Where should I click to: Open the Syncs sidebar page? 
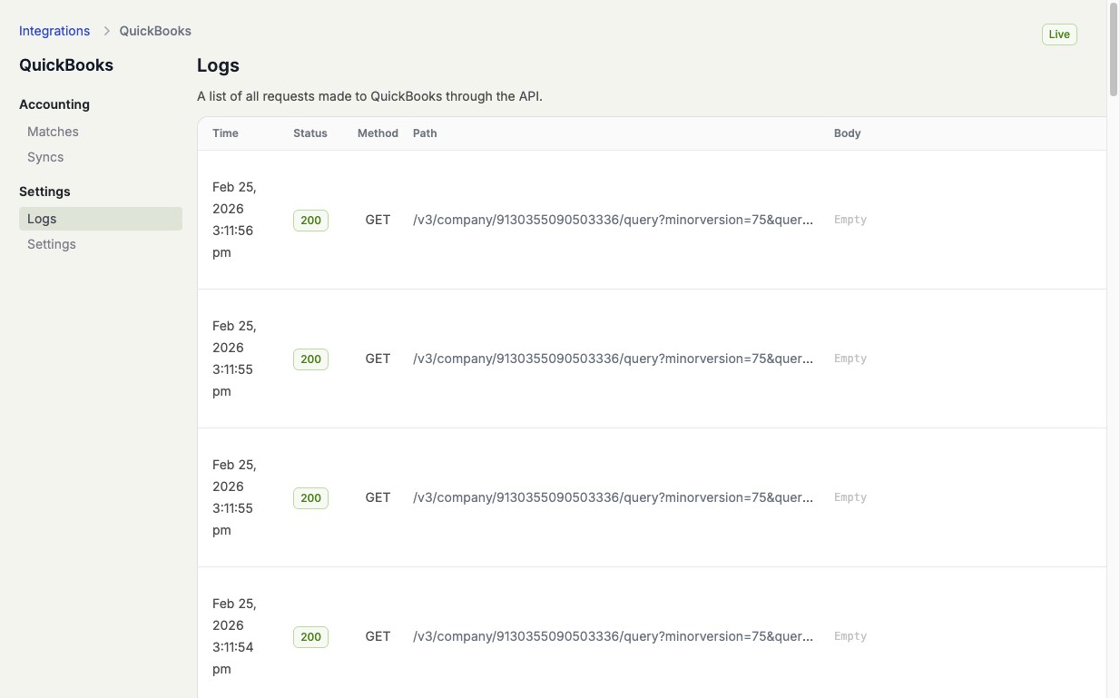tap(45, 157)
